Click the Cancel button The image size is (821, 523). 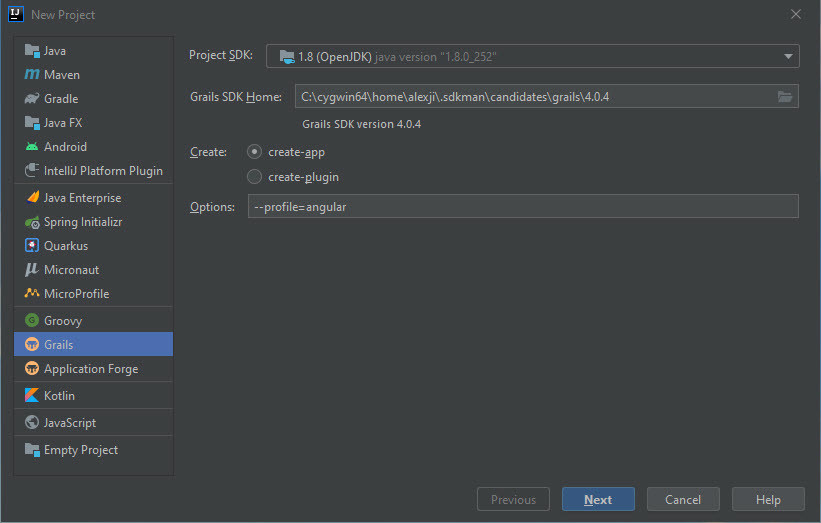click(x=683, y=499)
